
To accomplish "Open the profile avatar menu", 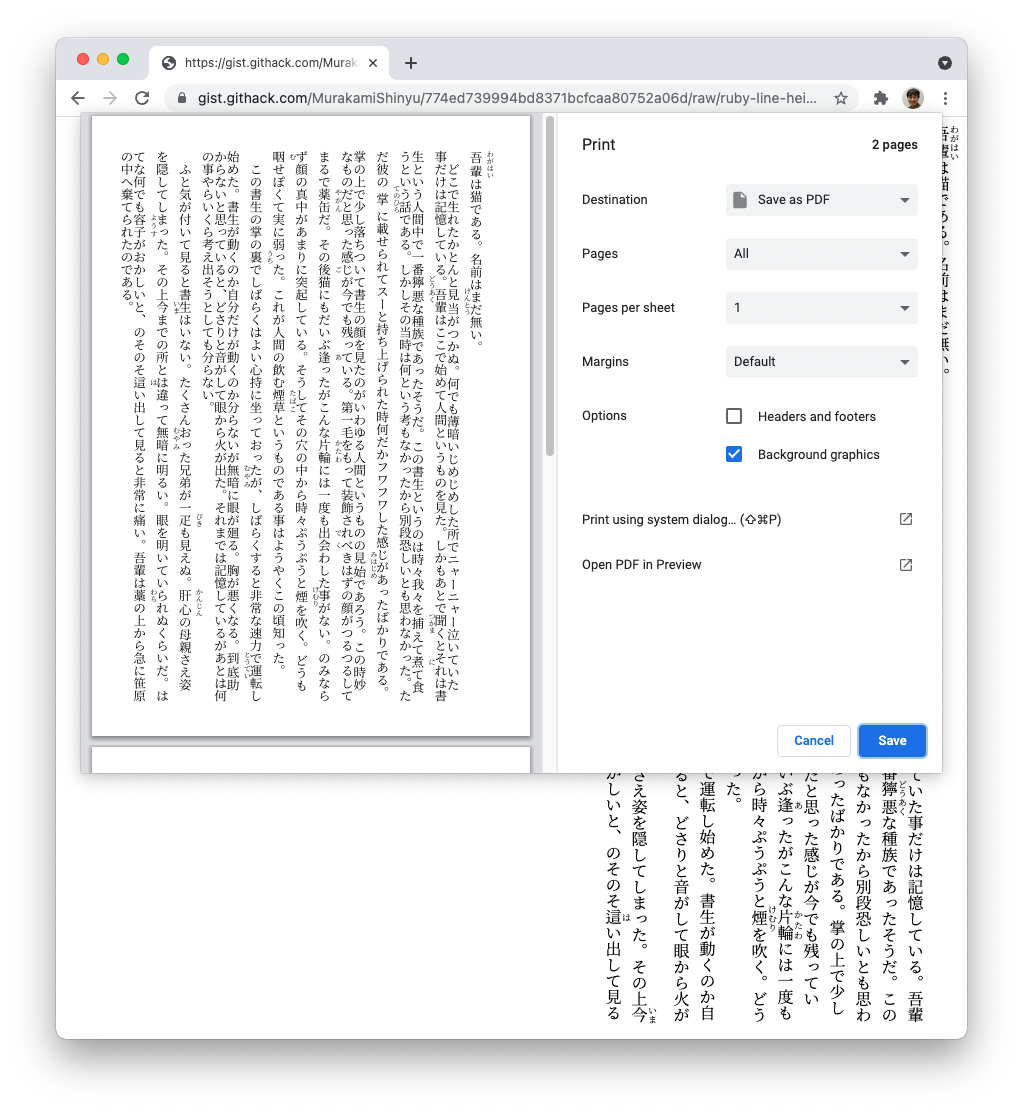I will coord(913,98).
